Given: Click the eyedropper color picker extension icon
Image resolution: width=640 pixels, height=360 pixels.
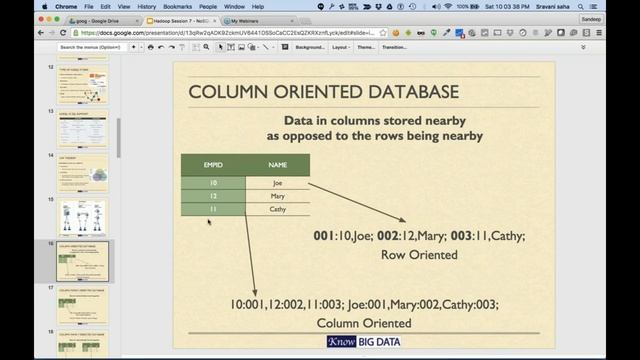Looking at the screenshot, I should [x=447, y=33].
